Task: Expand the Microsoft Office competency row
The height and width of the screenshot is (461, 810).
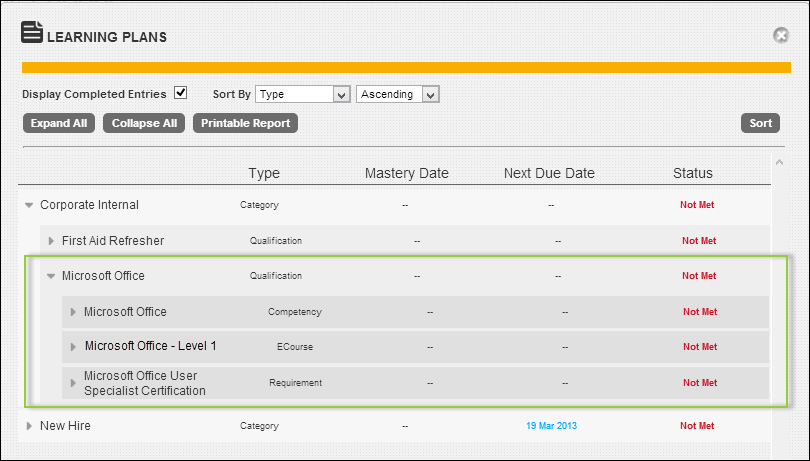Action: [x=73, y=312]
